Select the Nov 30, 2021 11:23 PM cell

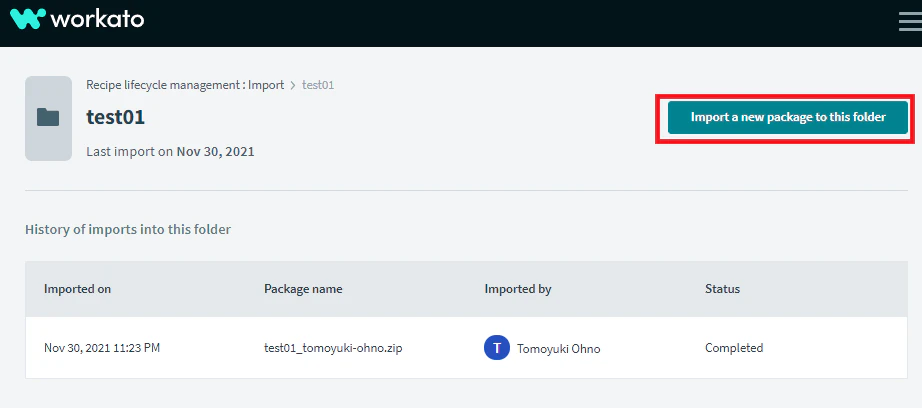(x=102, y=348)
